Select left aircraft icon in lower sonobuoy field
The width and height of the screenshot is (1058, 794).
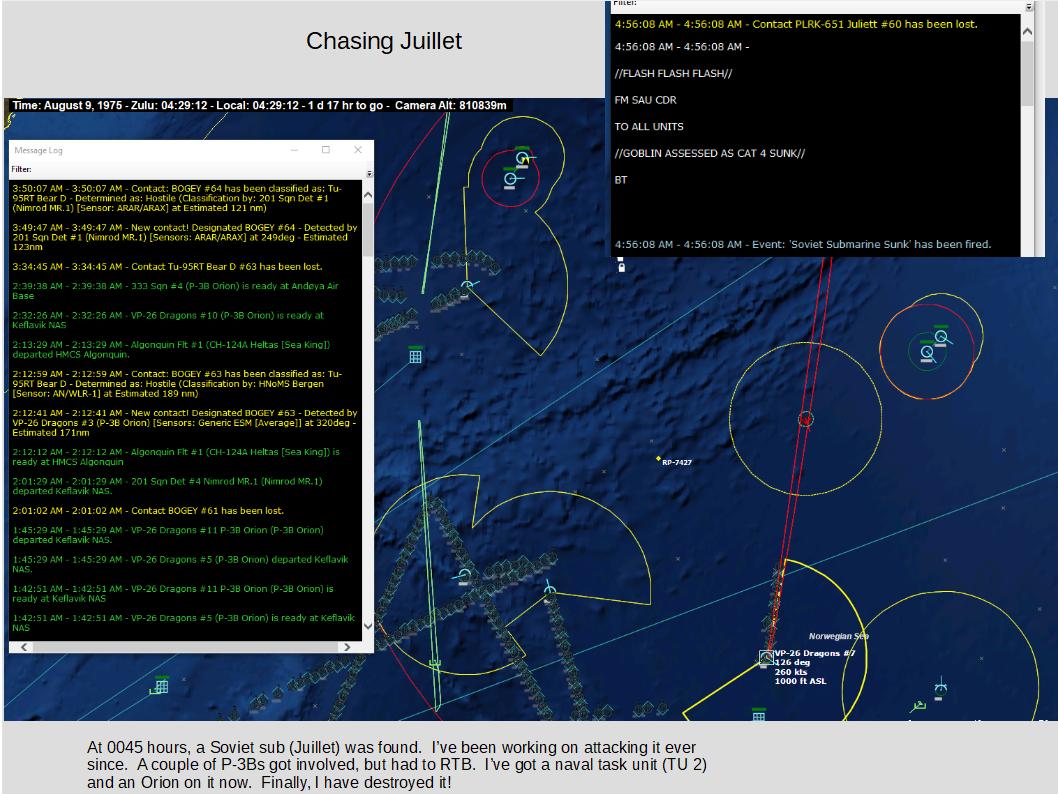pos(464,575)
